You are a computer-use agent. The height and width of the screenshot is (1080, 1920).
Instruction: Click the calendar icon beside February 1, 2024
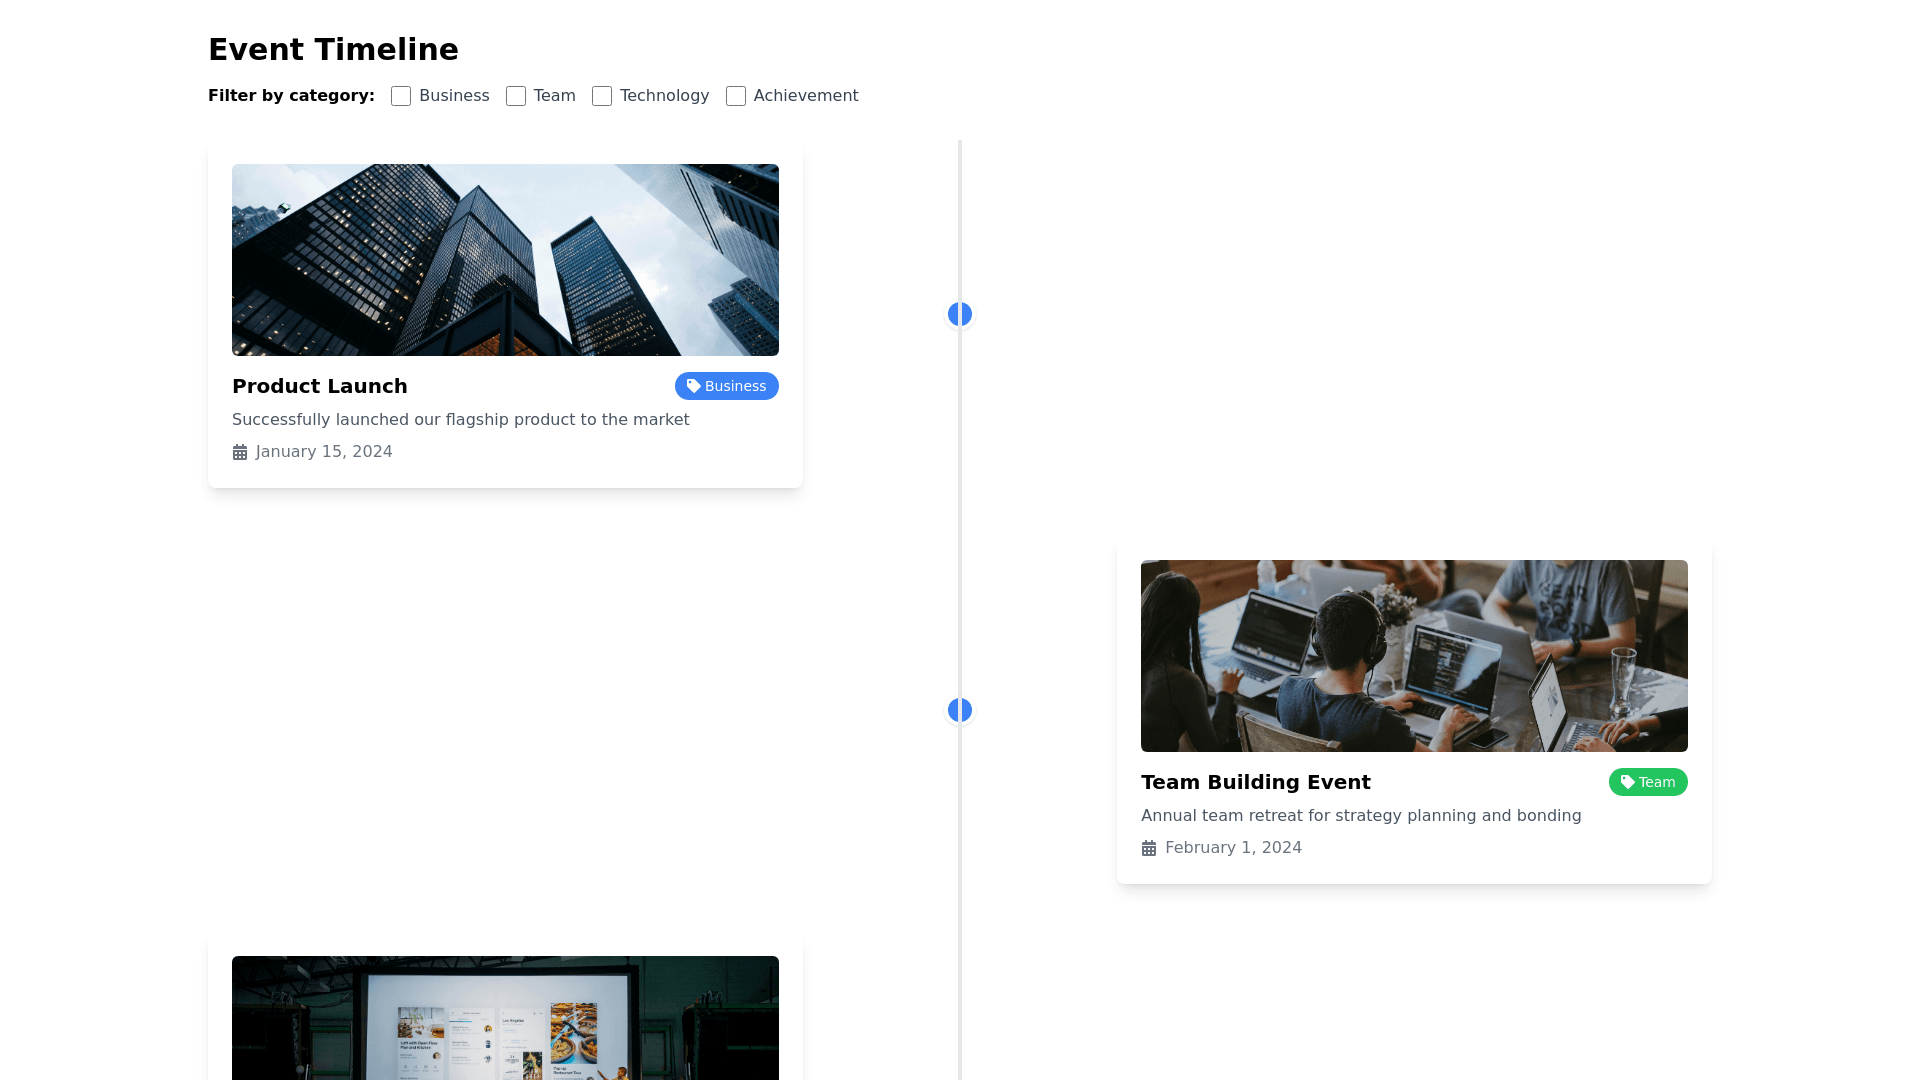1149,848
